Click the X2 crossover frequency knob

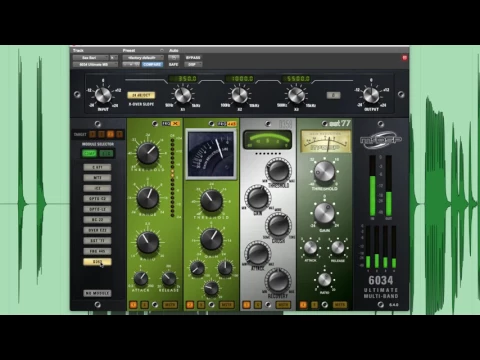(x=239, y=95)
